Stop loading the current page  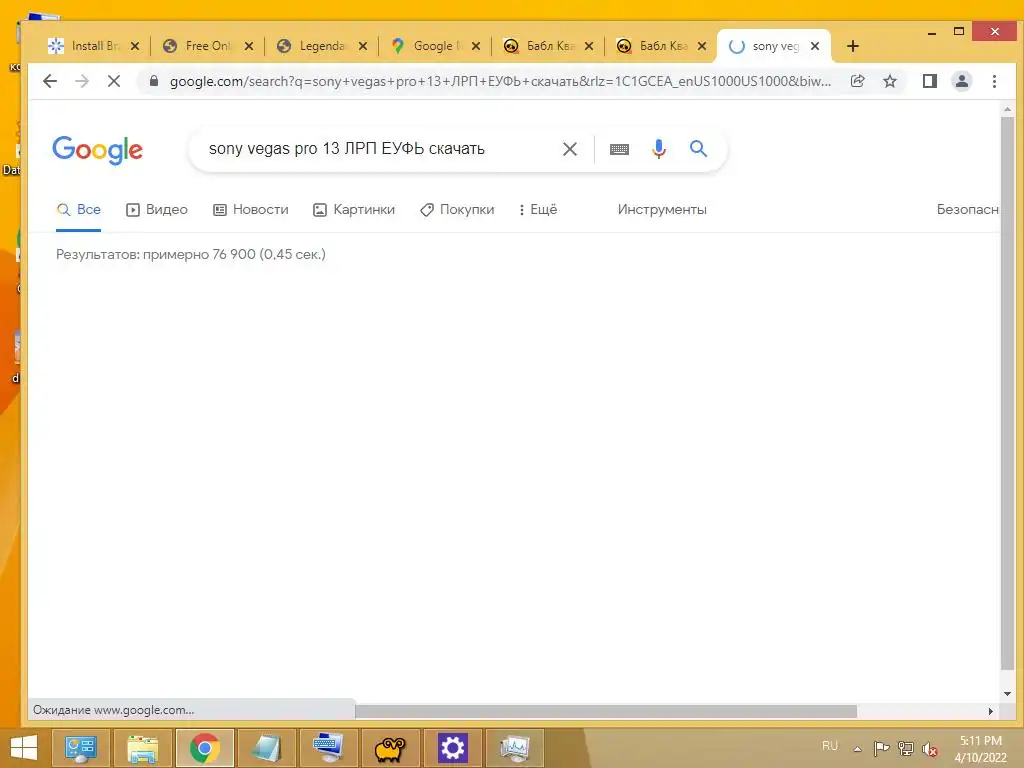point(114,81)
